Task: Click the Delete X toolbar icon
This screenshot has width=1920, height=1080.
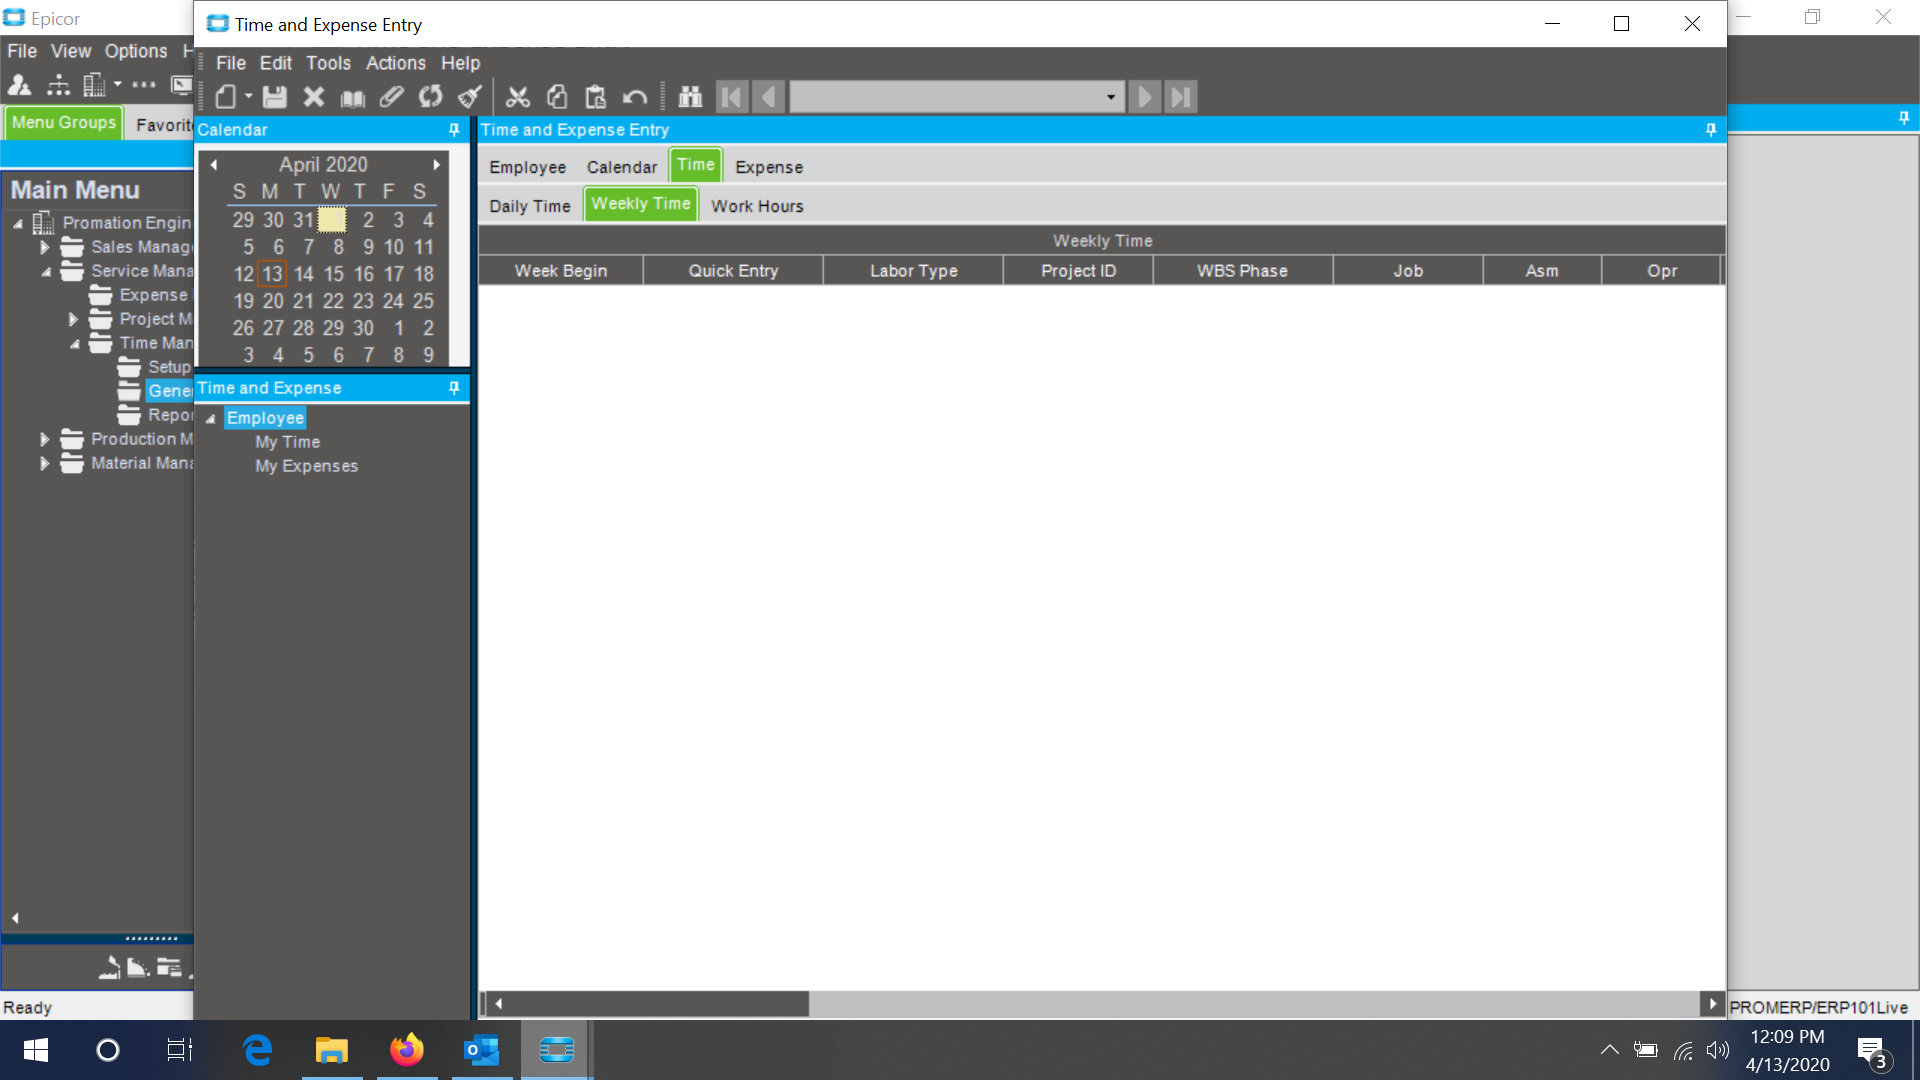Action: pyautogui.click(x=314, y=97)
